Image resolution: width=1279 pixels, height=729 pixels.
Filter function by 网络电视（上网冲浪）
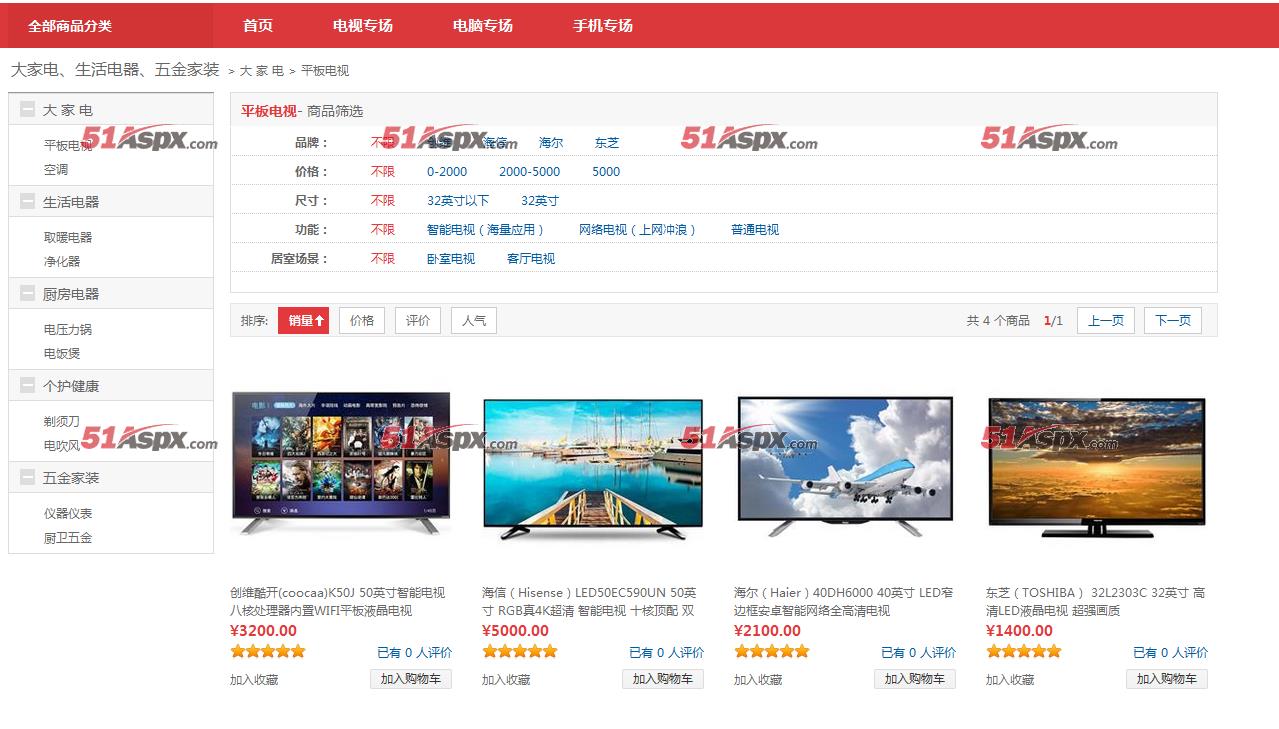pos(639,230)
